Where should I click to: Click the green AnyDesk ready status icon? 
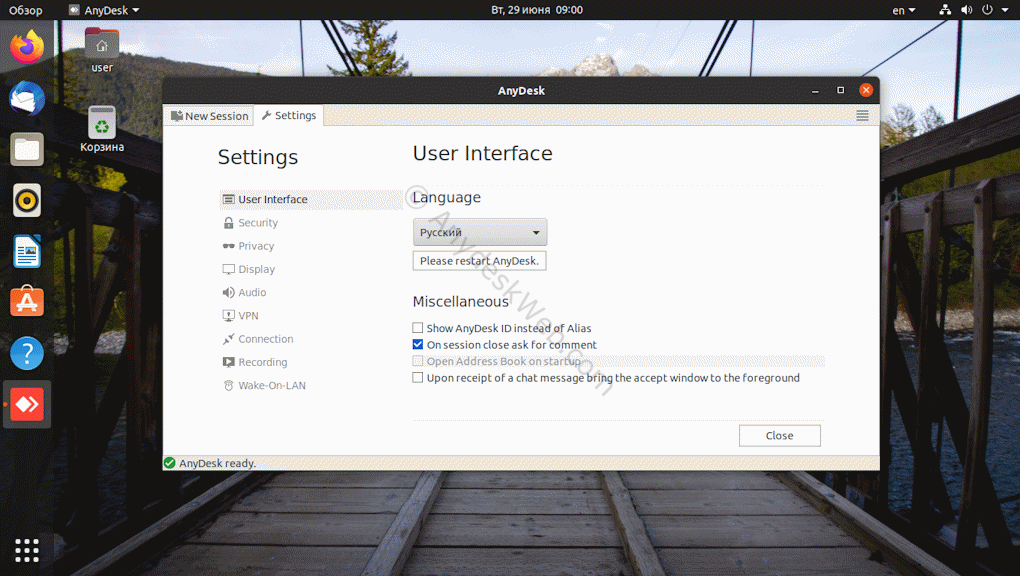tap(170, 463)
